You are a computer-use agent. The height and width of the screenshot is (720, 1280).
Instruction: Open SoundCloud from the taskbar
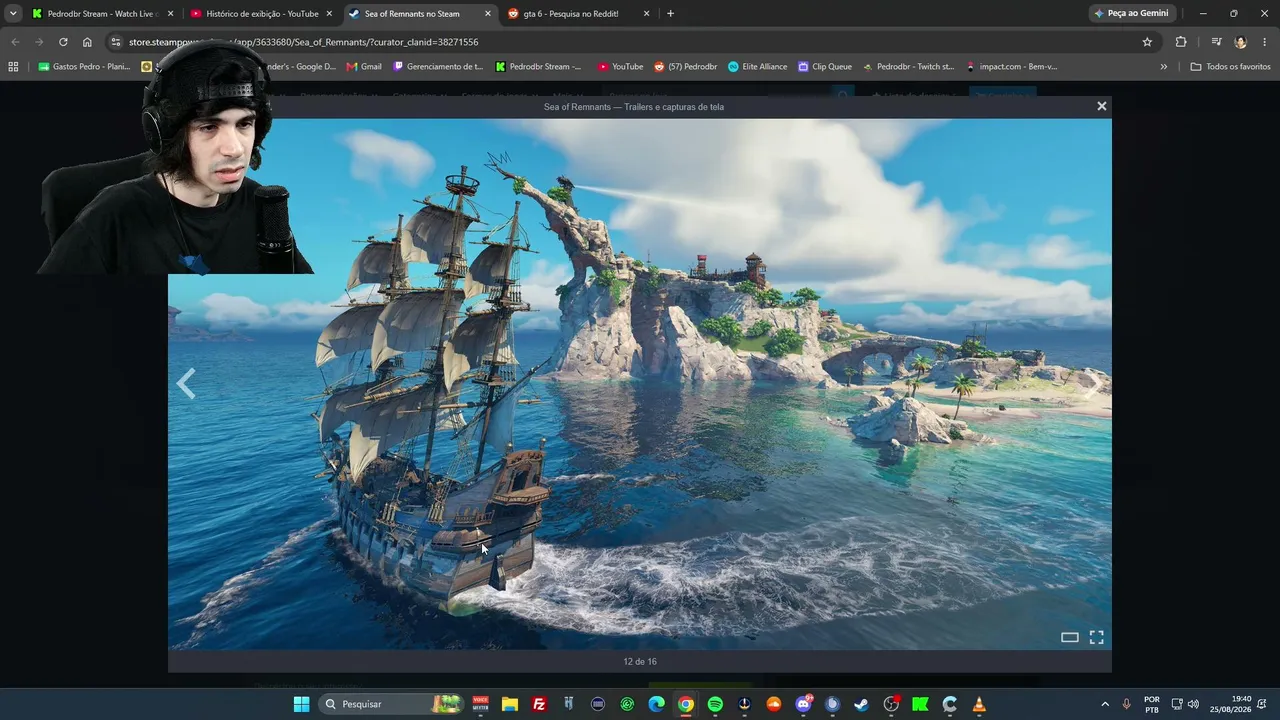pos(773,704)
